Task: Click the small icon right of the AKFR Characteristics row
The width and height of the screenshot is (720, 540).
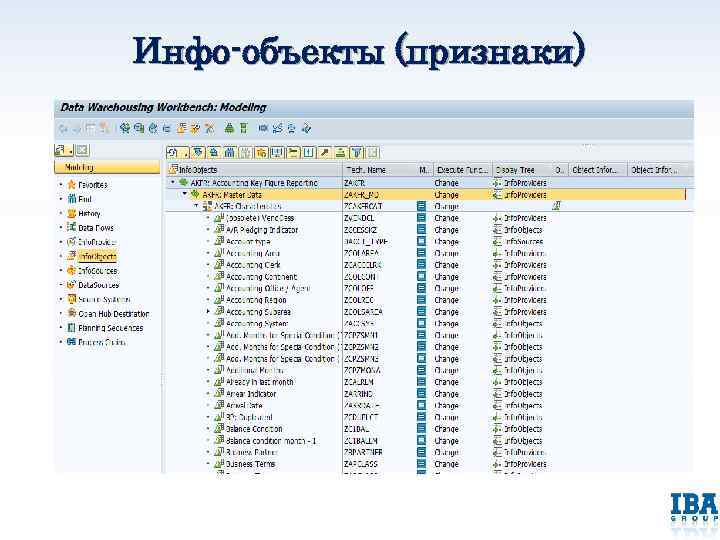Action: click(557, 206)
